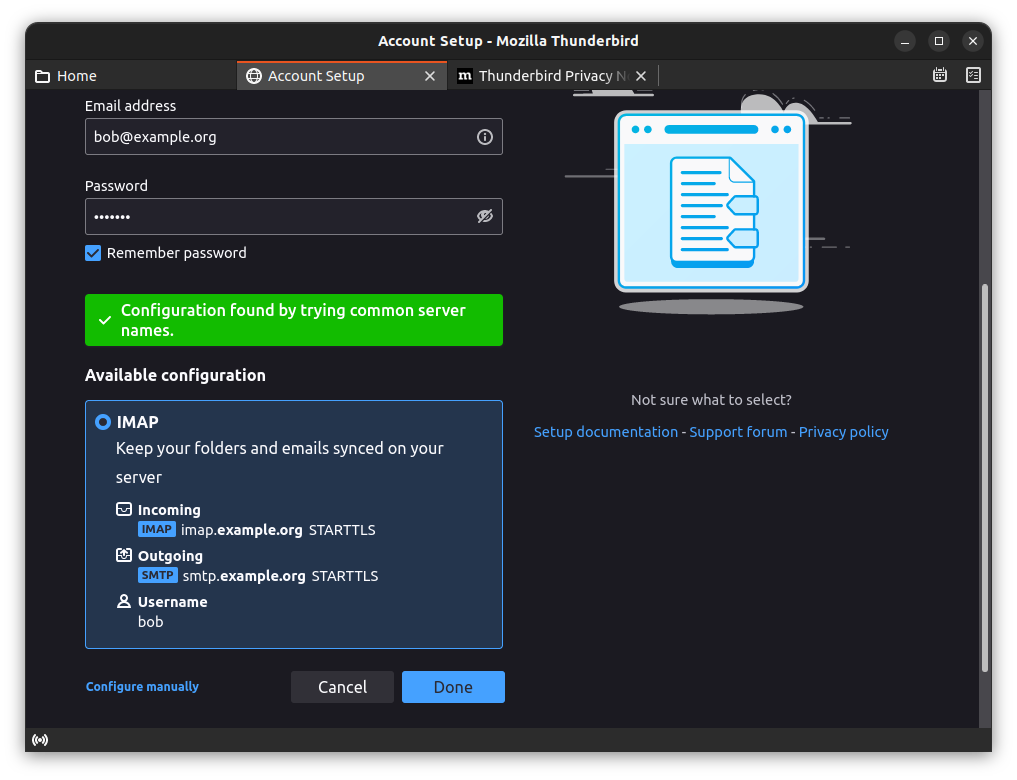Select the IMAP configuration radio button
The height and width of the screenshot is (780, 1017).
(103, 423)
